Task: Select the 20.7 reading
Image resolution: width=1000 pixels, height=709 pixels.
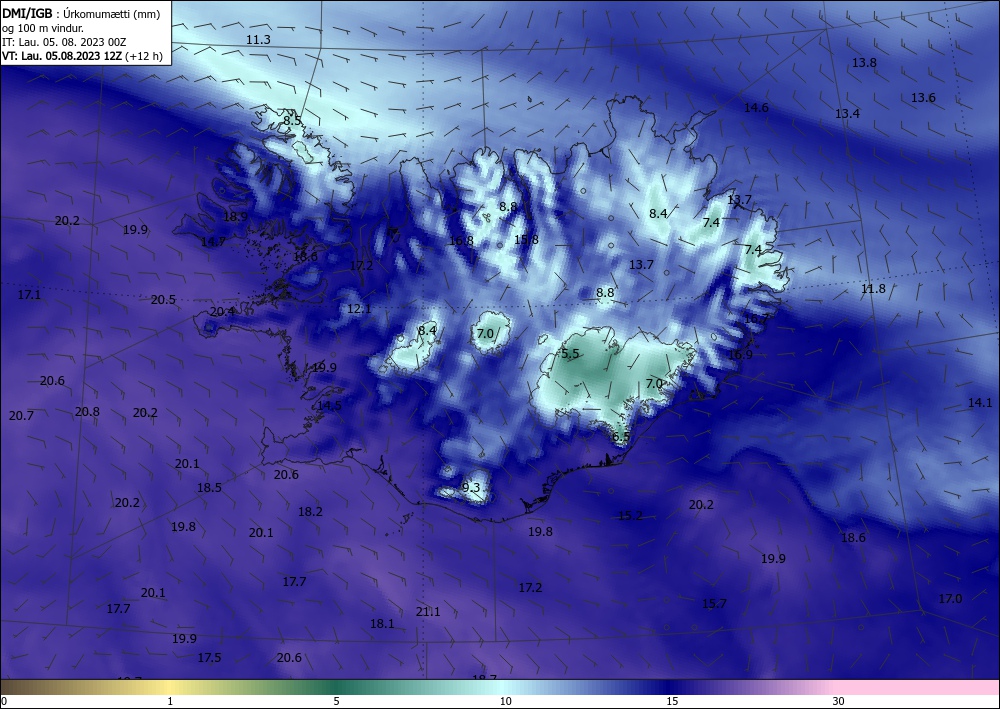Action: pos(21,415)
